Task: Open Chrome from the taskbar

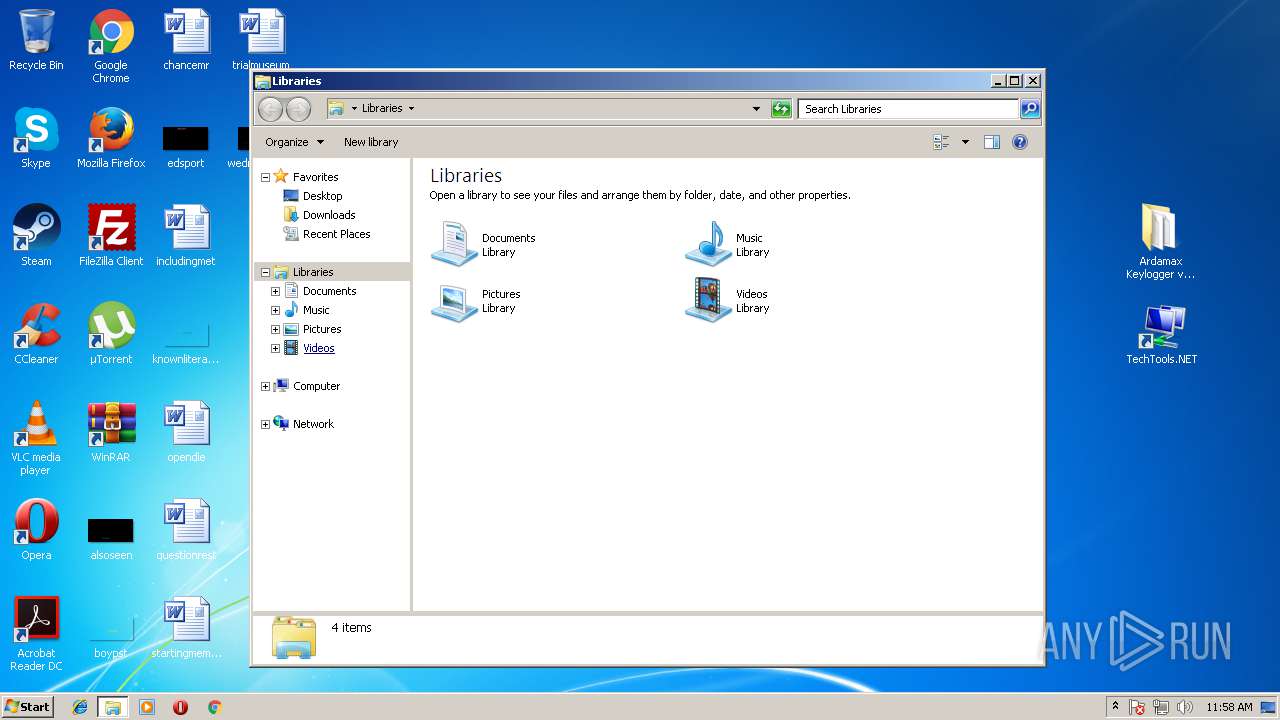Action: click(x=214, y=707)
